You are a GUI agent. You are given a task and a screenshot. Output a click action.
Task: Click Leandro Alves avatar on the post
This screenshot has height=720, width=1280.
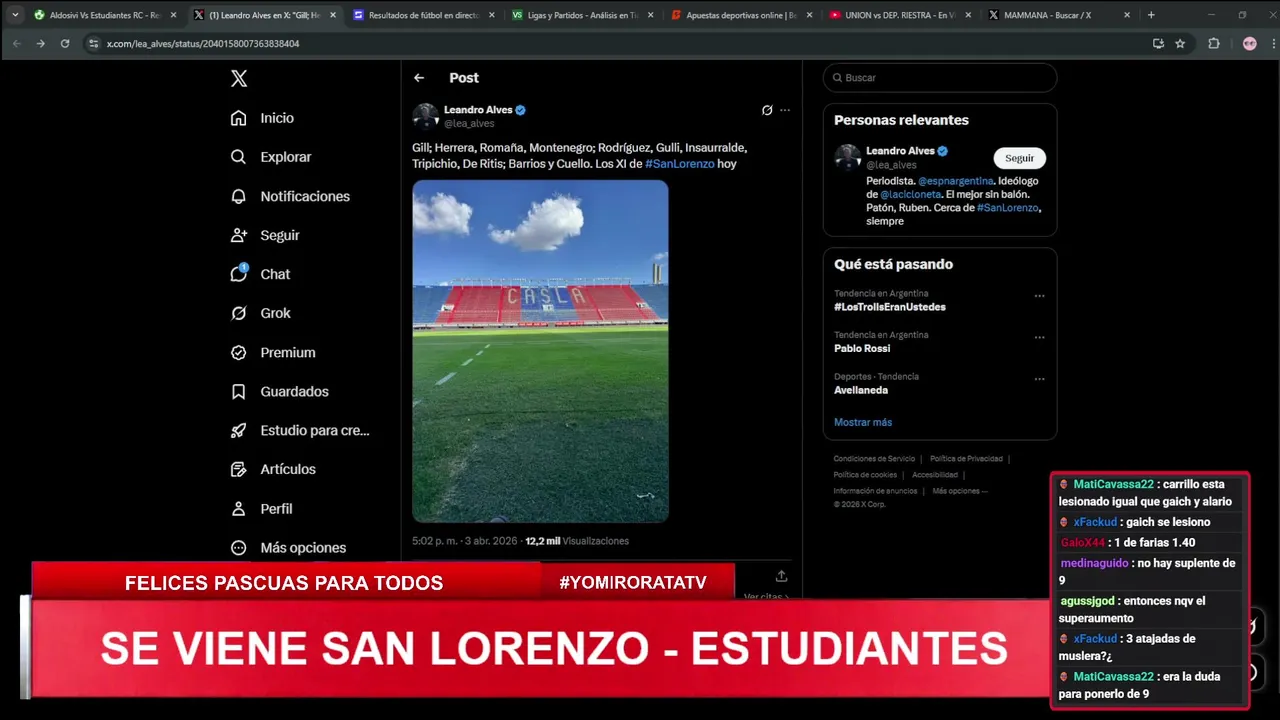[426, 116]
